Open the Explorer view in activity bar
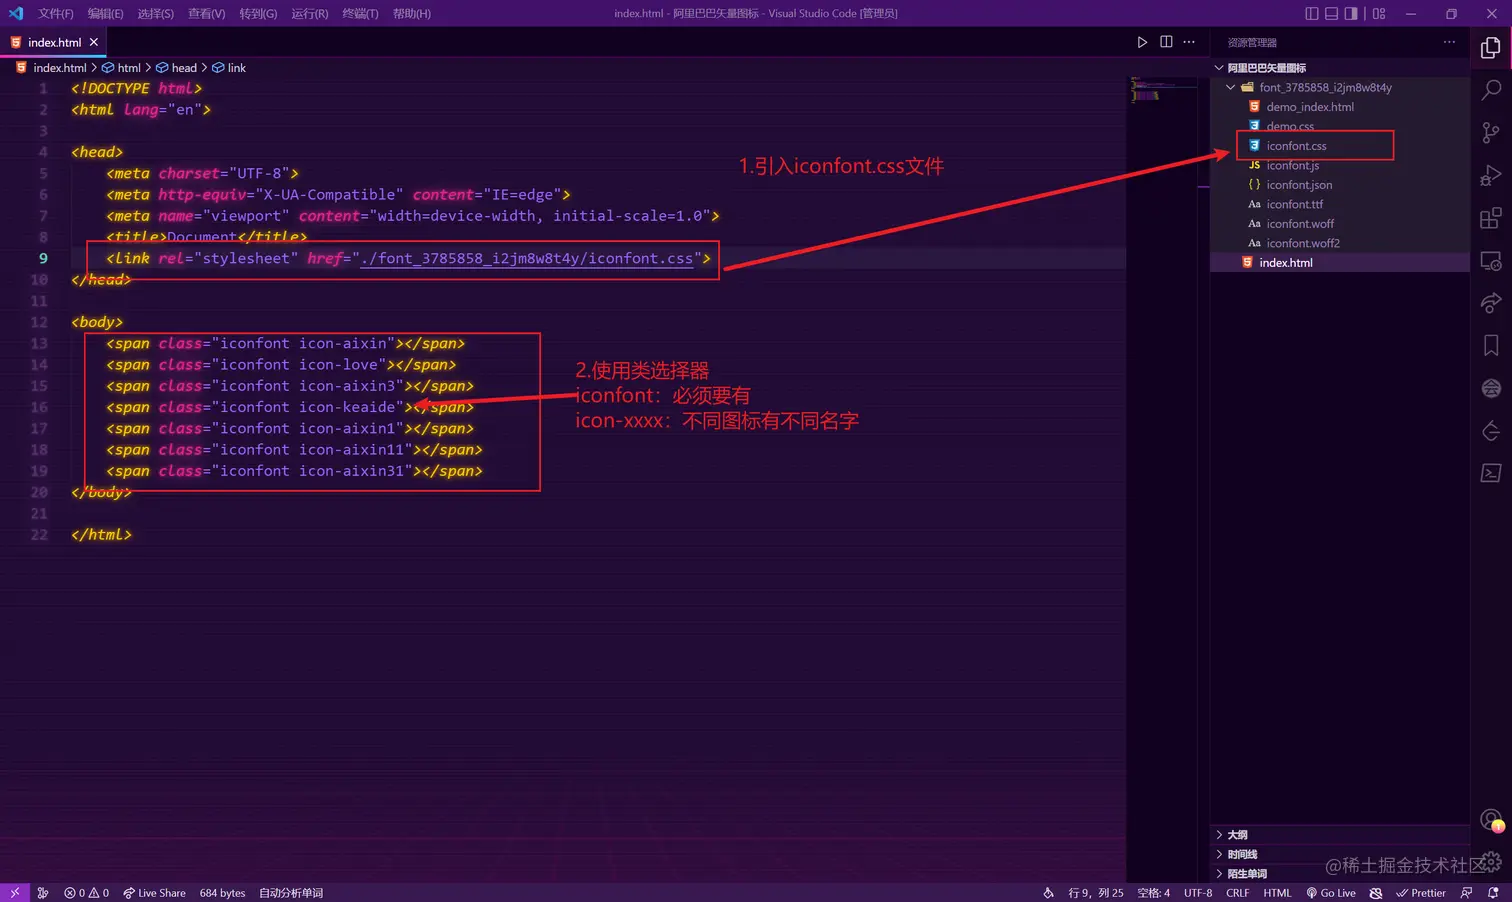The image size is (1512, 902). click(x=1491, y=47)
